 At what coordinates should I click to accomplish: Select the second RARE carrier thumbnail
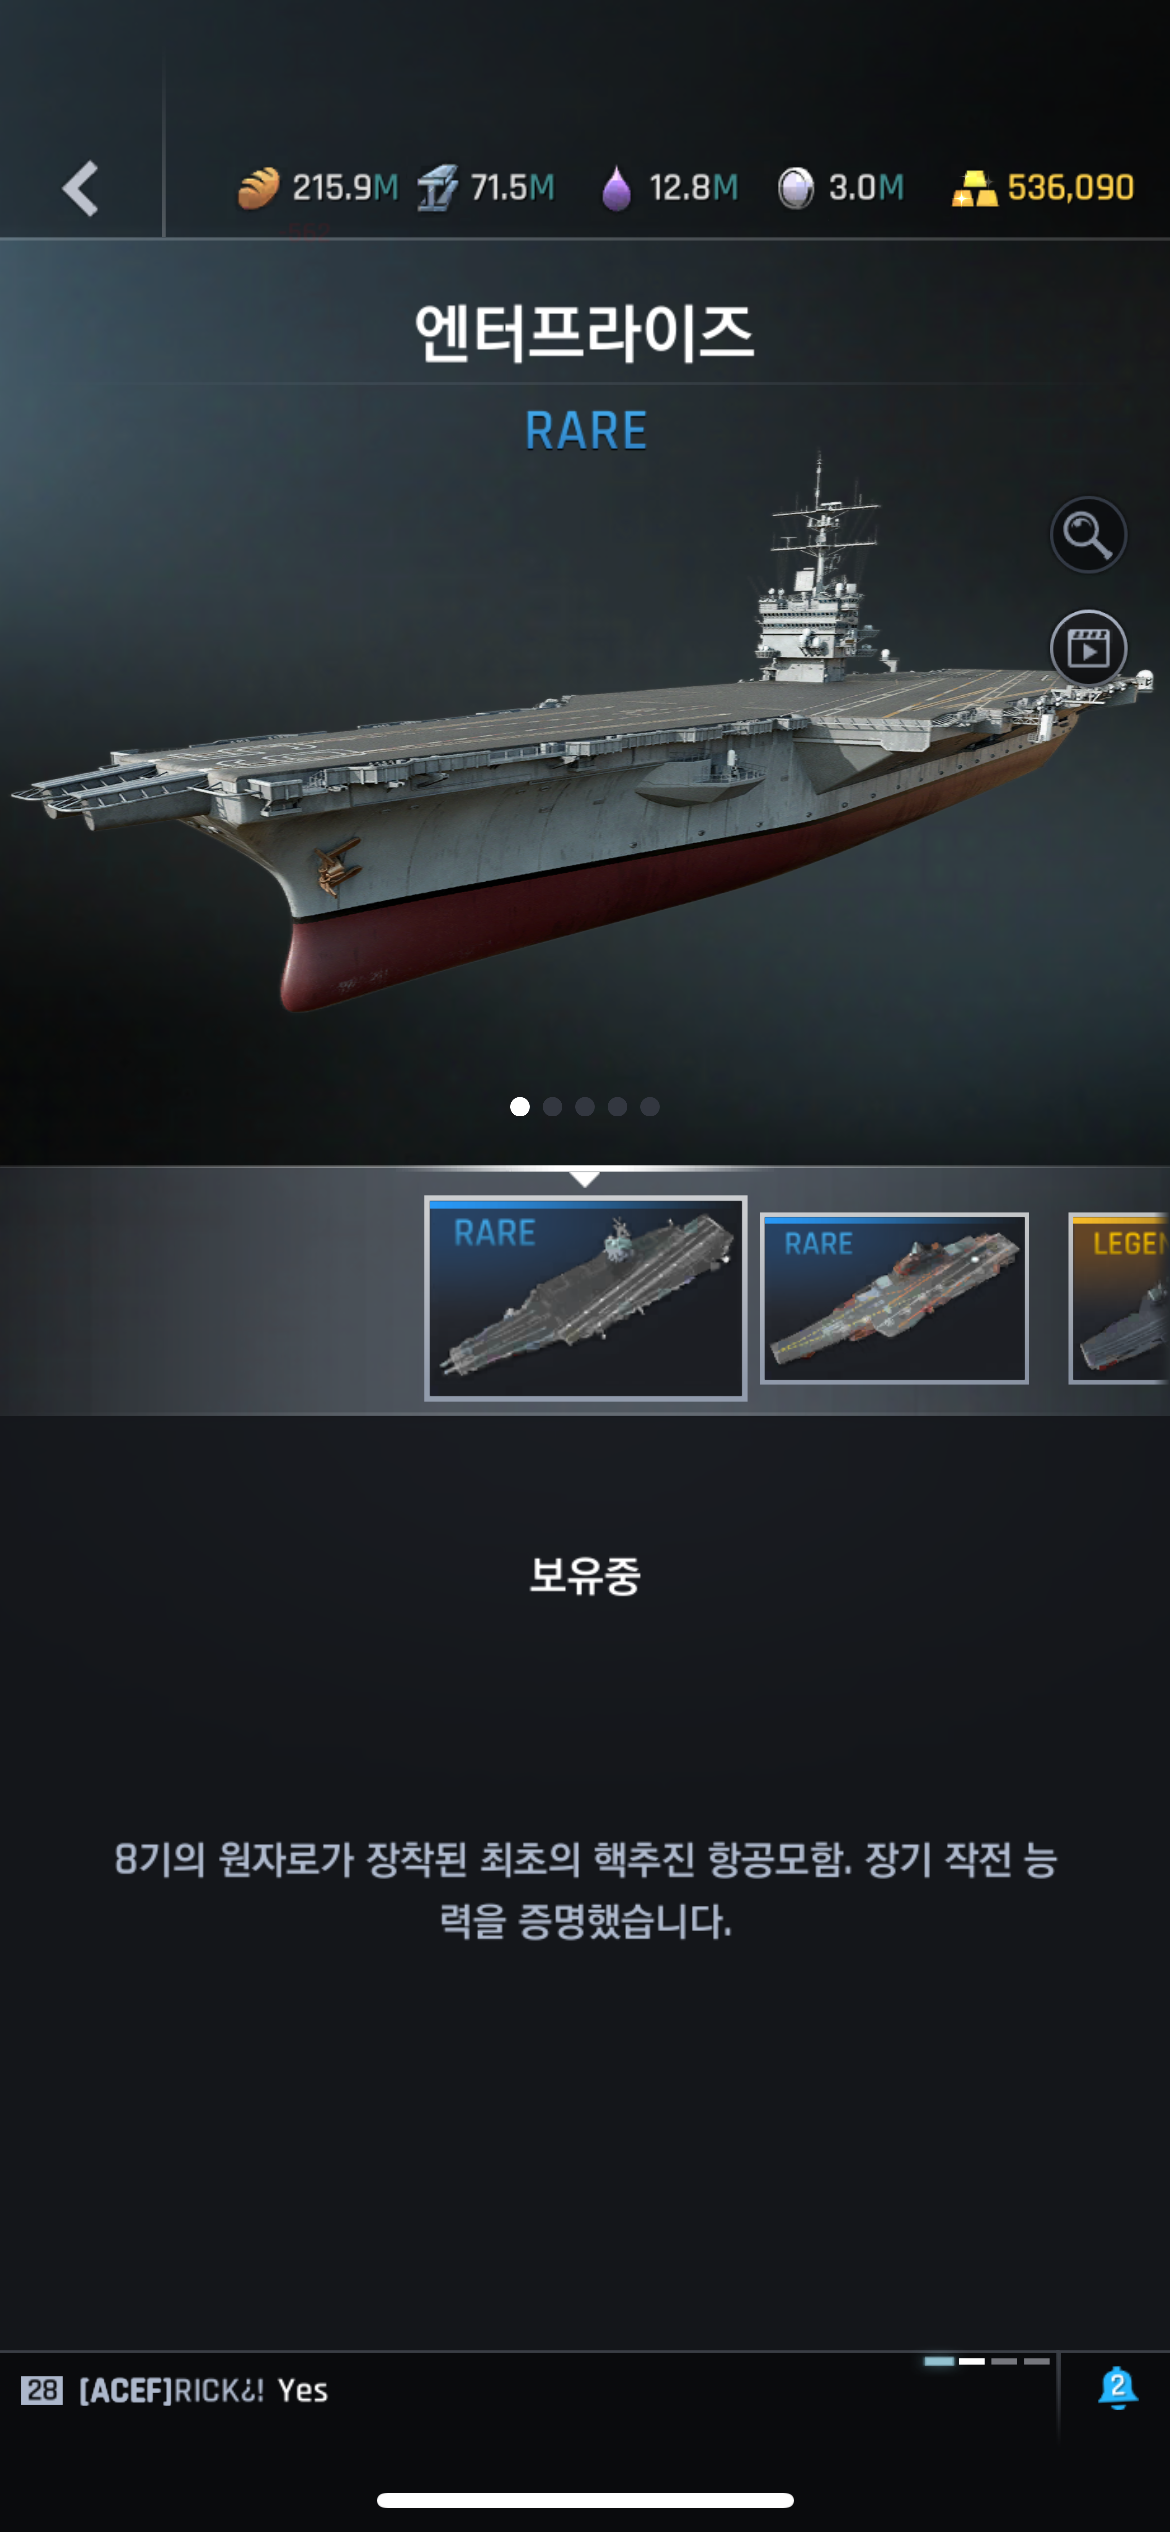(x=894, y=1298)
